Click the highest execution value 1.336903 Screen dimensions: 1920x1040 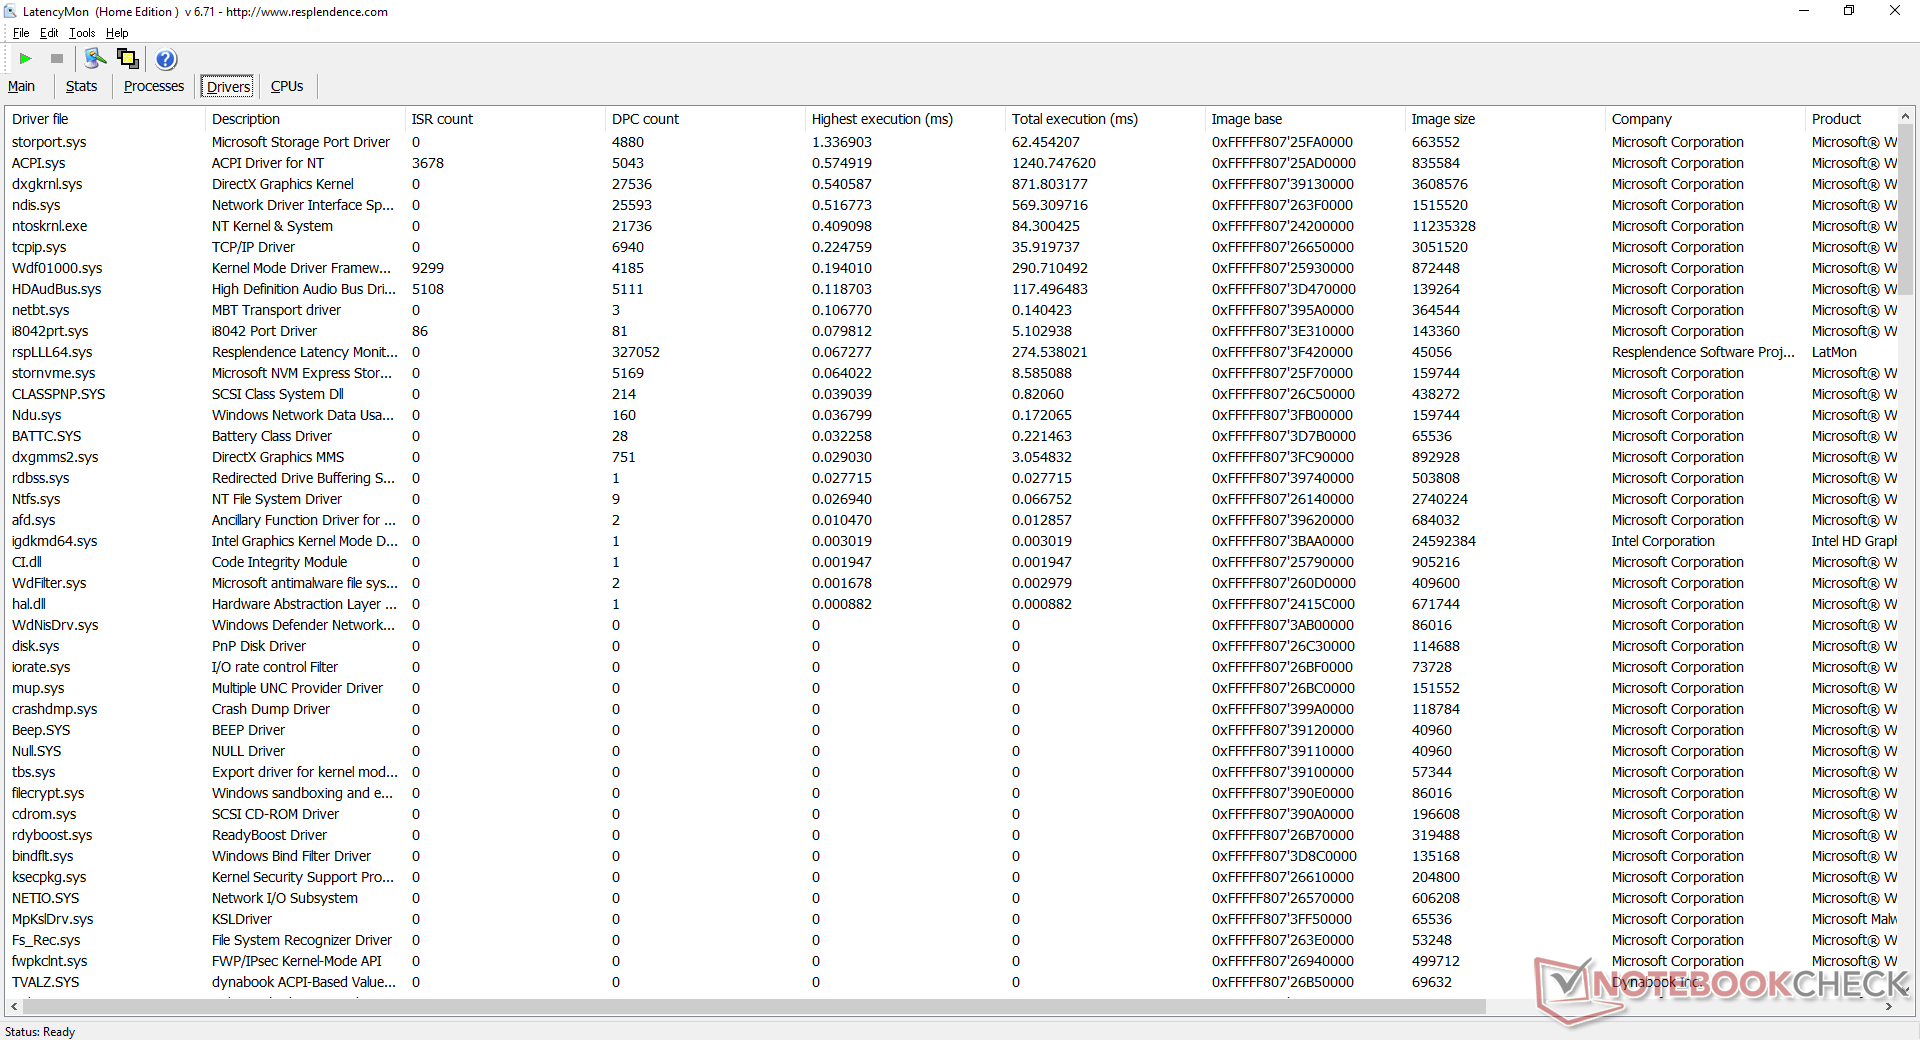pyautogui.click(x=842, y=142)
